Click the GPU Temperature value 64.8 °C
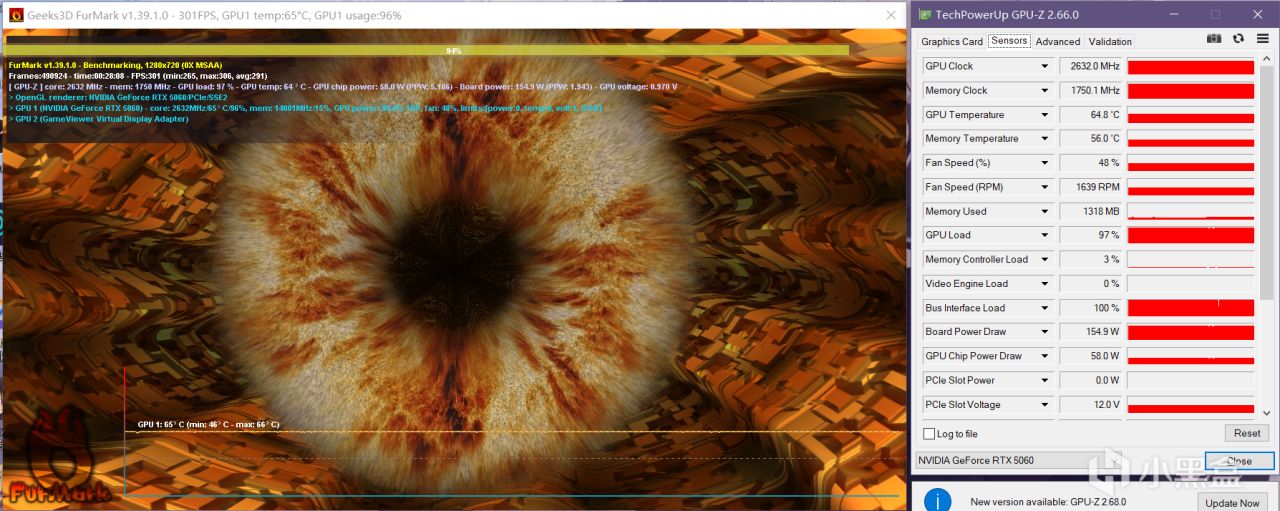The image size is (1280, 511). [1091, 114]
